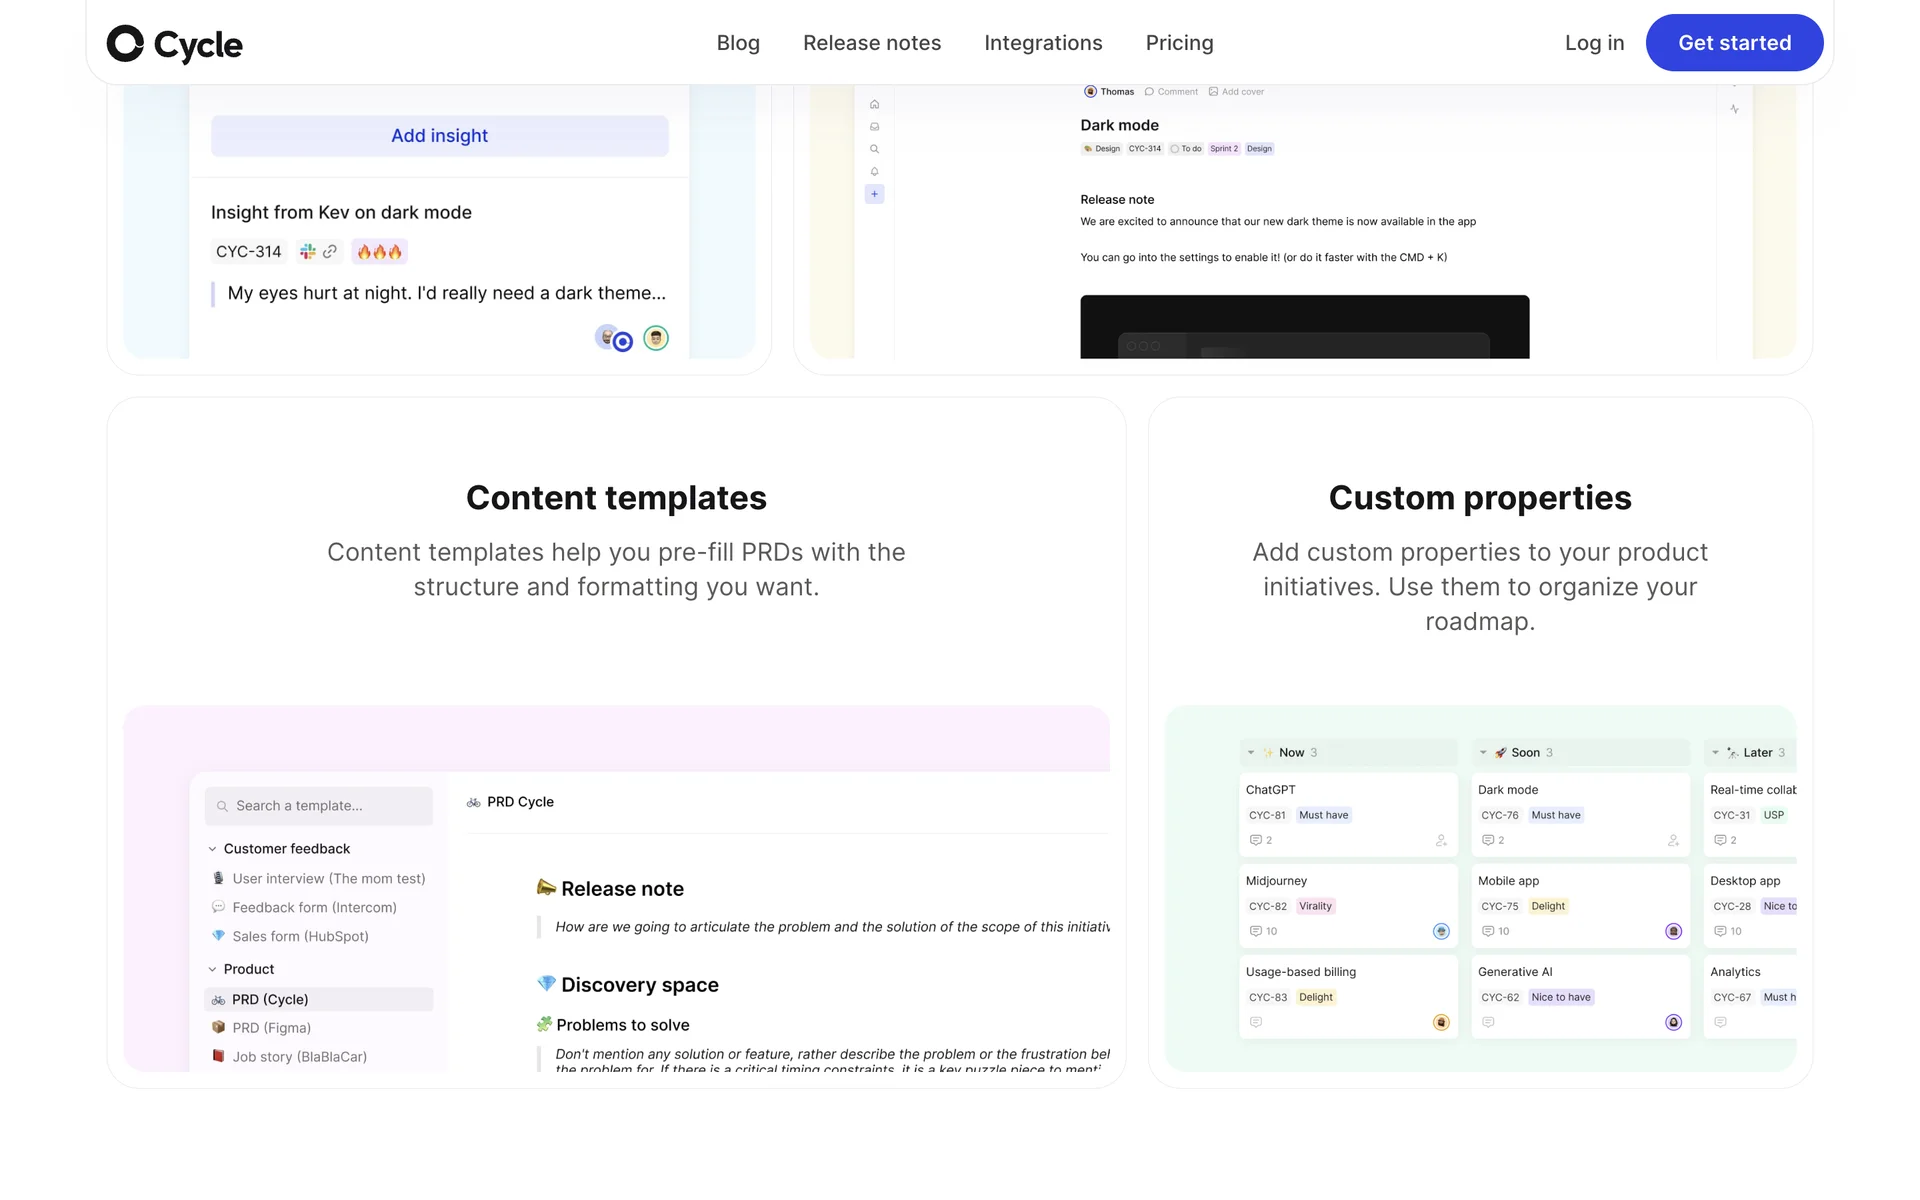The height and width of the screenshot is (1200, 1920).
Task: Click the Slack icon next to CYC-314
Action: [x=308, y=252]
